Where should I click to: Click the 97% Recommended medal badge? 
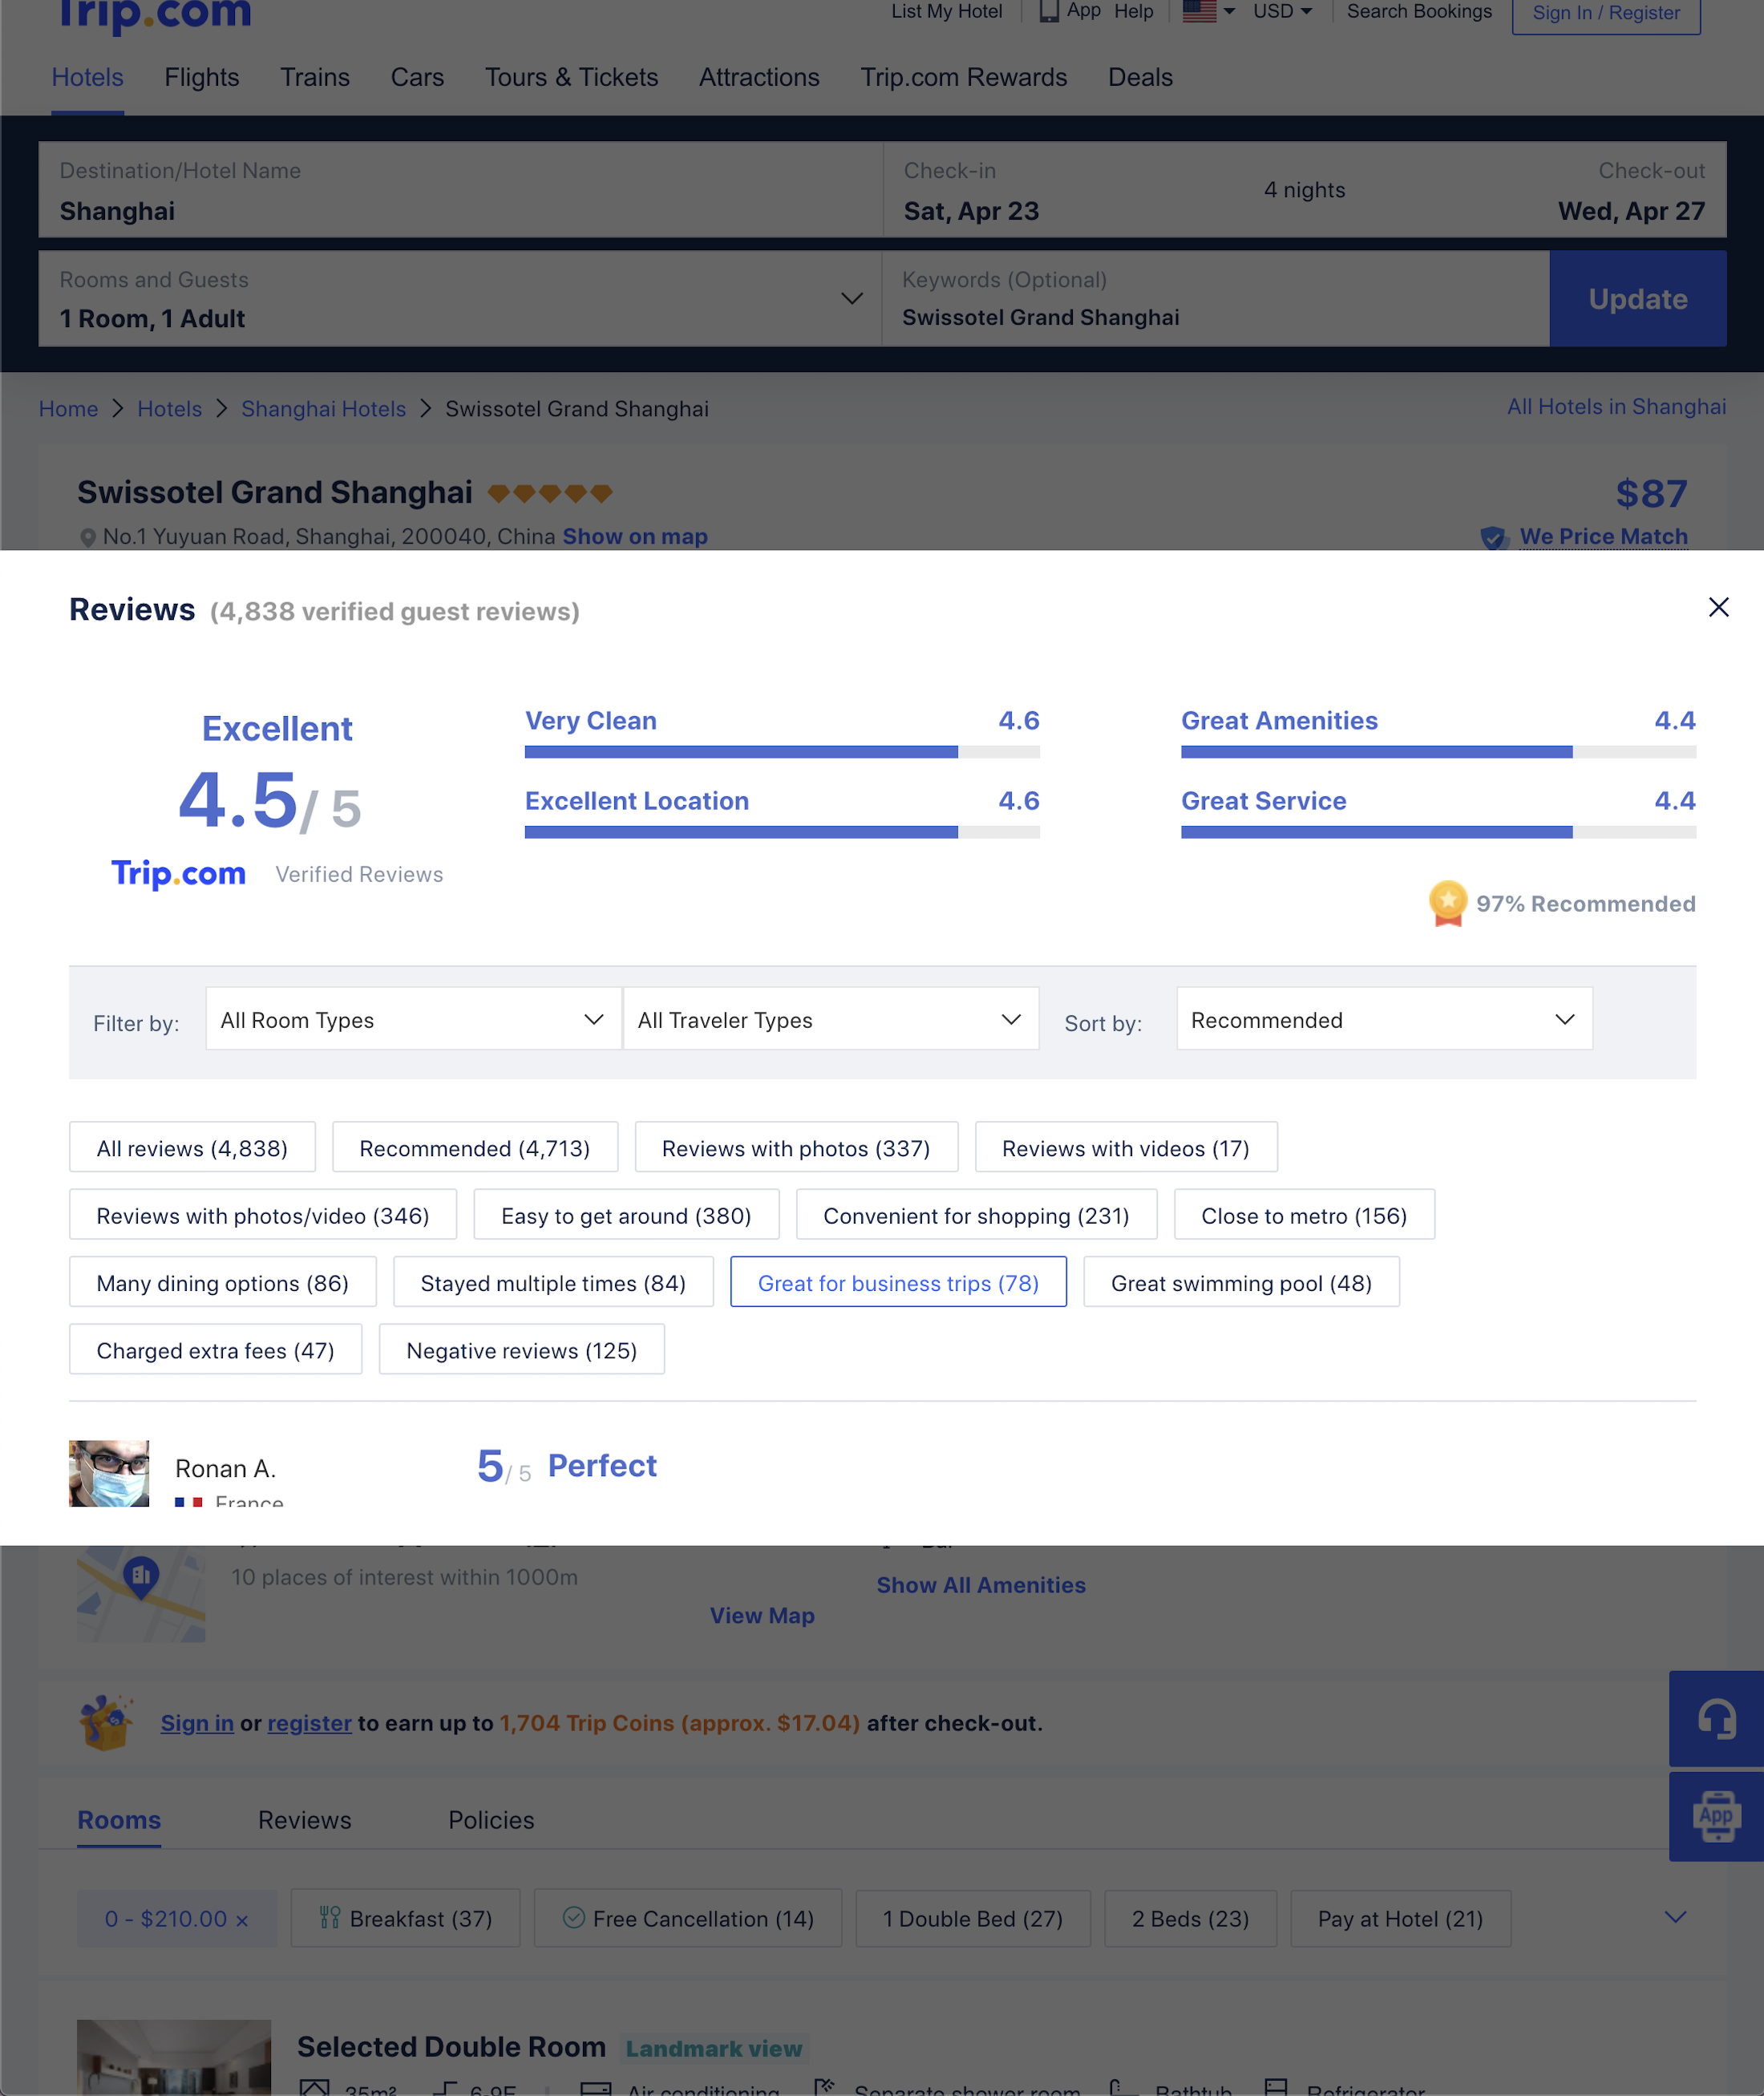tap(1447, 903)
